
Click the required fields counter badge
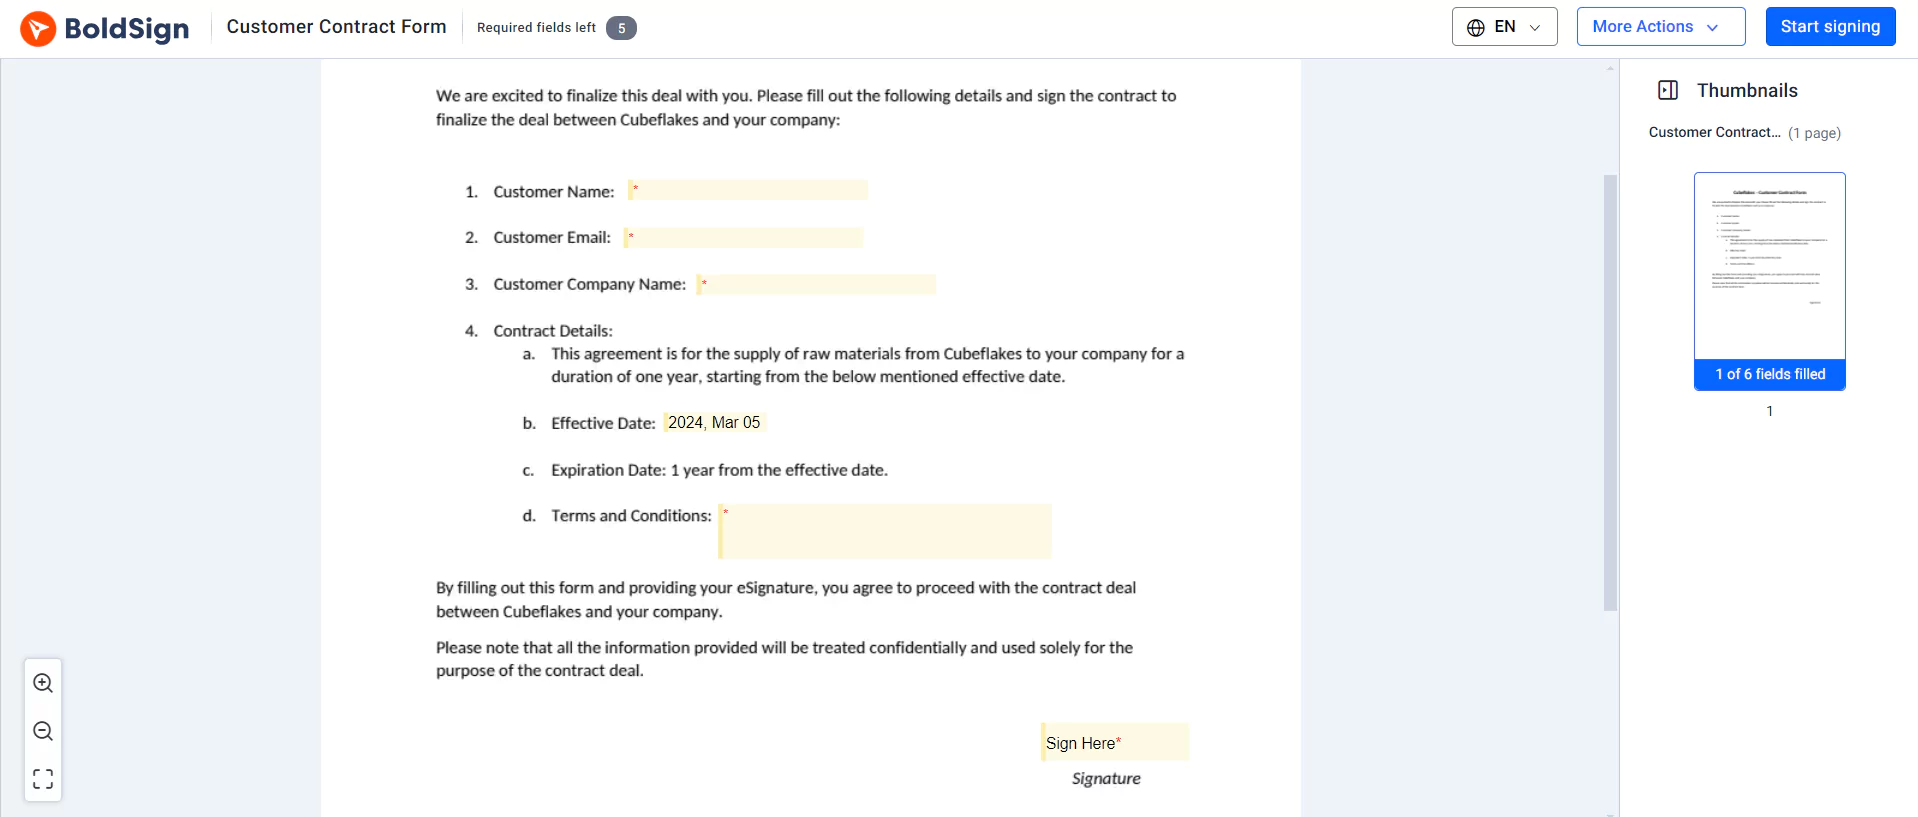621,27
